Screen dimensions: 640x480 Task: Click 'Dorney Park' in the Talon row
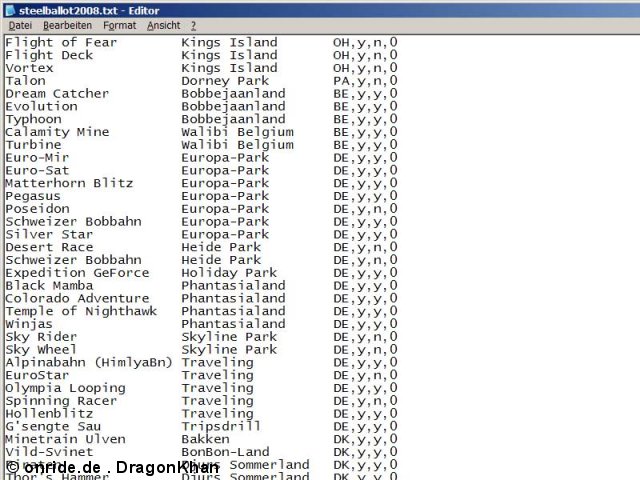tap(225, 81)
